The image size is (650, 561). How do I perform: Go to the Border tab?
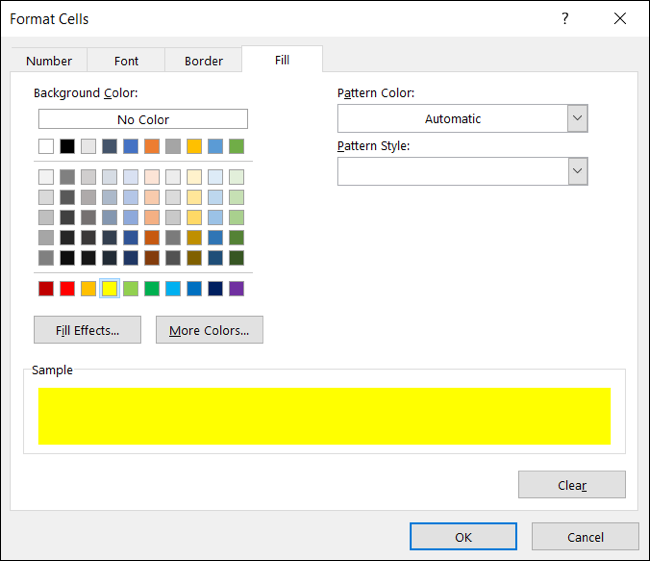(x=204, y=61)
